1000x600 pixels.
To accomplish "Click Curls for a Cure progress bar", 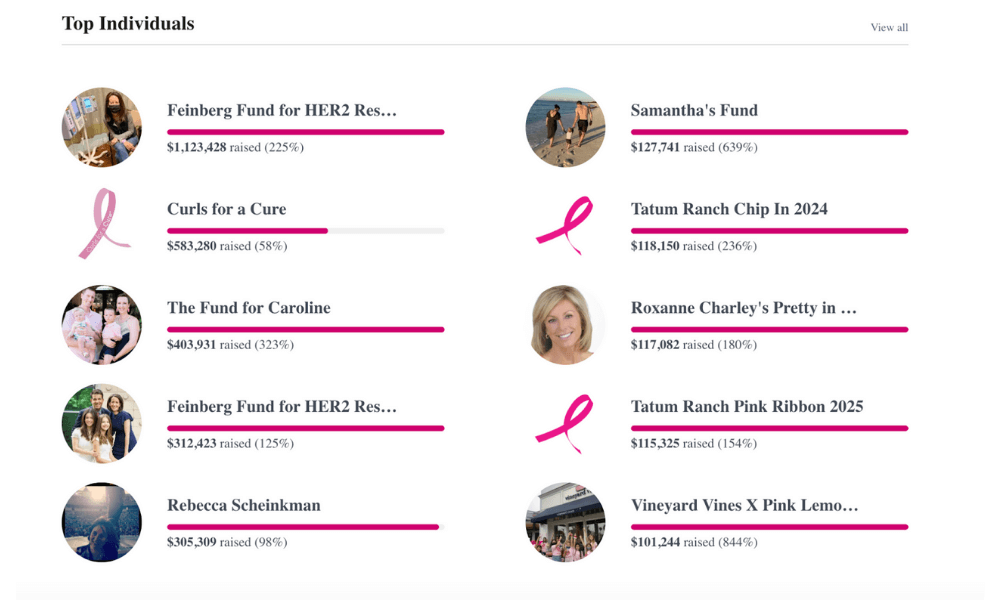I will point(305,231).
